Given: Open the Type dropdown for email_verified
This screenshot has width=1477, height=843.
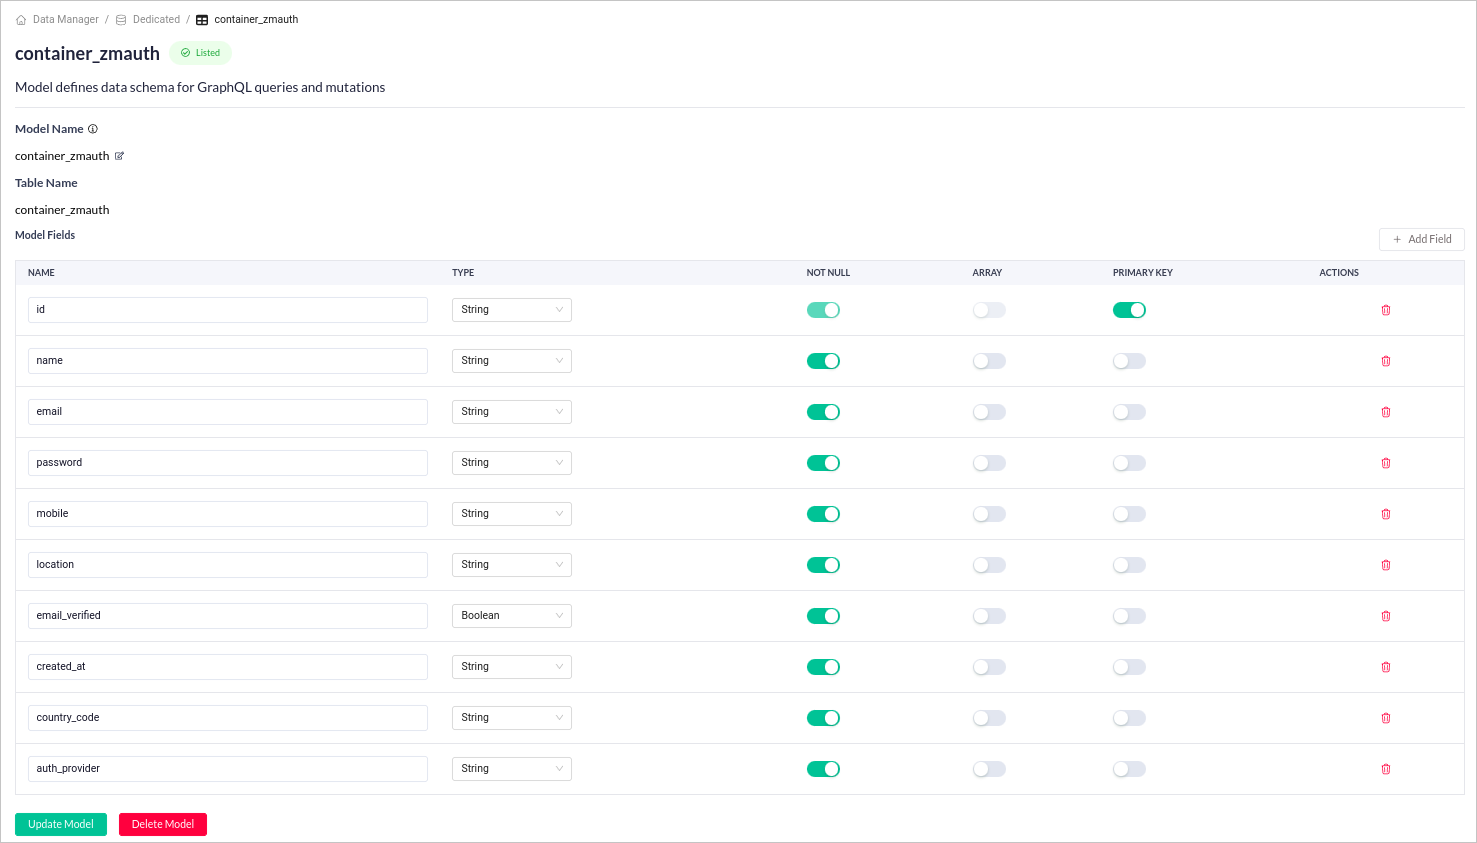Looking at the screenshot, I should (511, 616).
